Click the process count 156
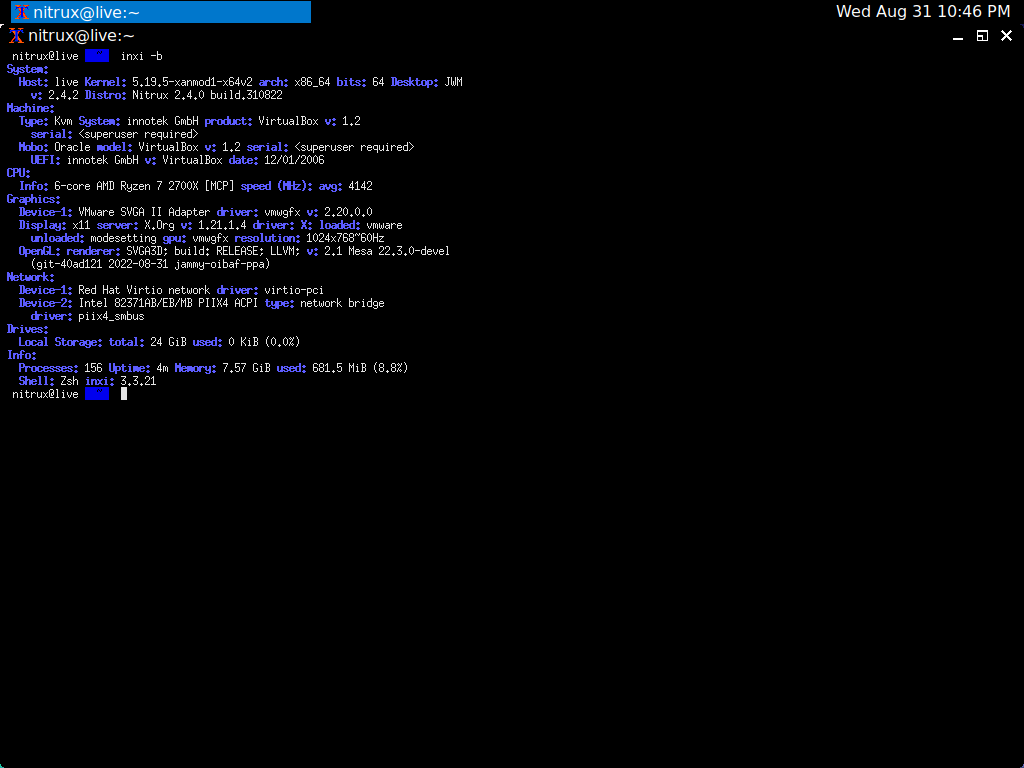 coord(93,368)
